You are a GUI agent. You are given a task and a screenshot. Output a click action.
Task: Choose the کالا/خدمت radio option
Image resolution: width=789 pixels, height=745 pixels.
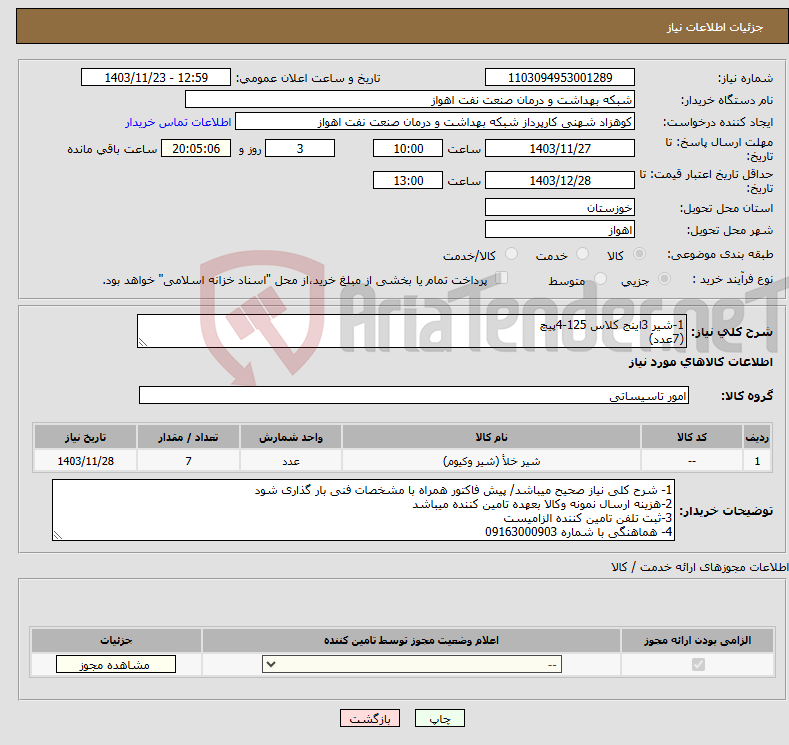pos(513,256)
